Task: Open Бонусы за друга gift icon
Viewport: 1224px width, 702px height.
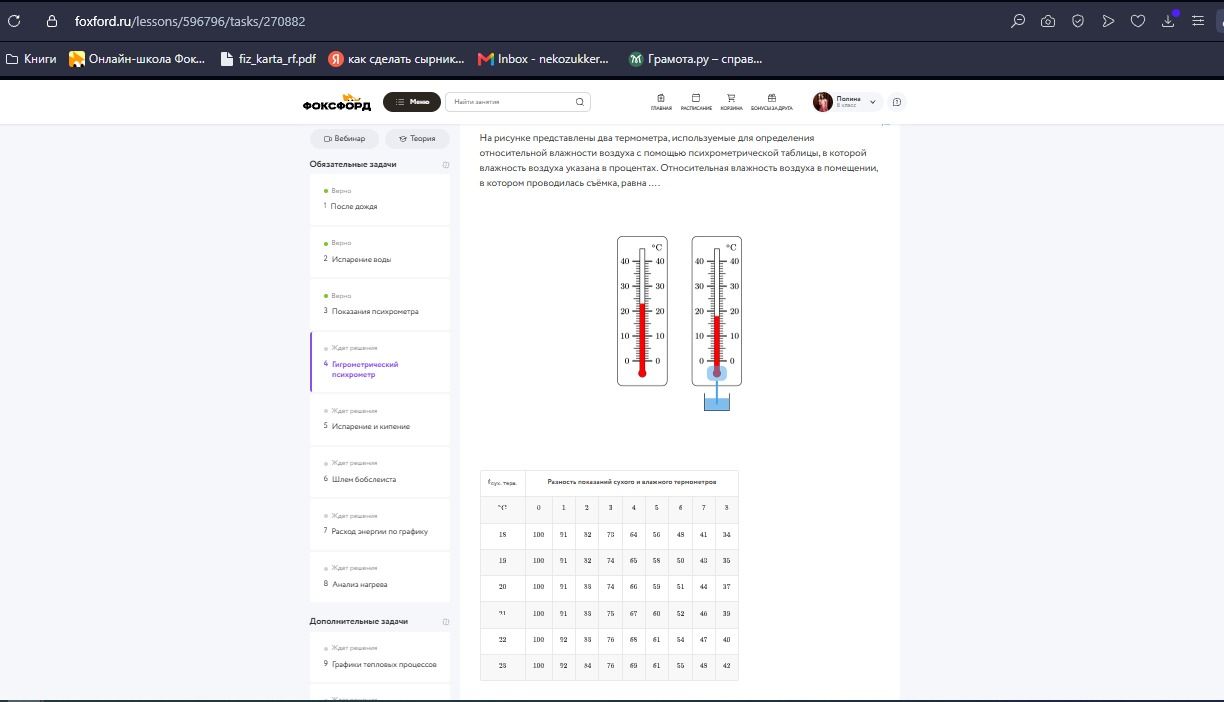Action: pyautogui.click(x=771, y=102)
